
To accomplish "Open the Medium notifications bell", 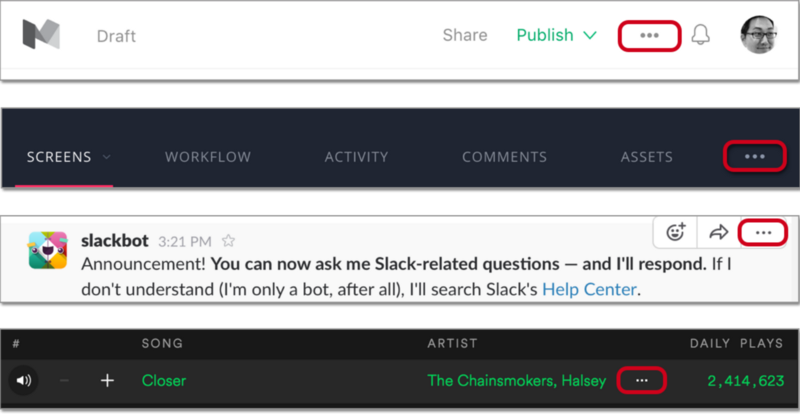I will click(700, 35).
